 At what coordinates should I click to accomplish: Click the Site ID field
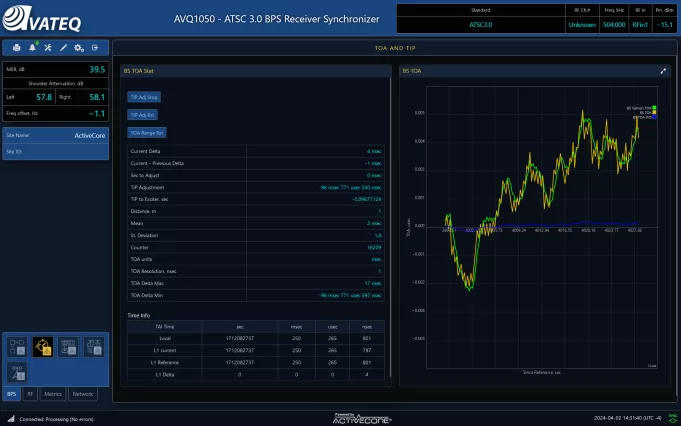point(56,152)
